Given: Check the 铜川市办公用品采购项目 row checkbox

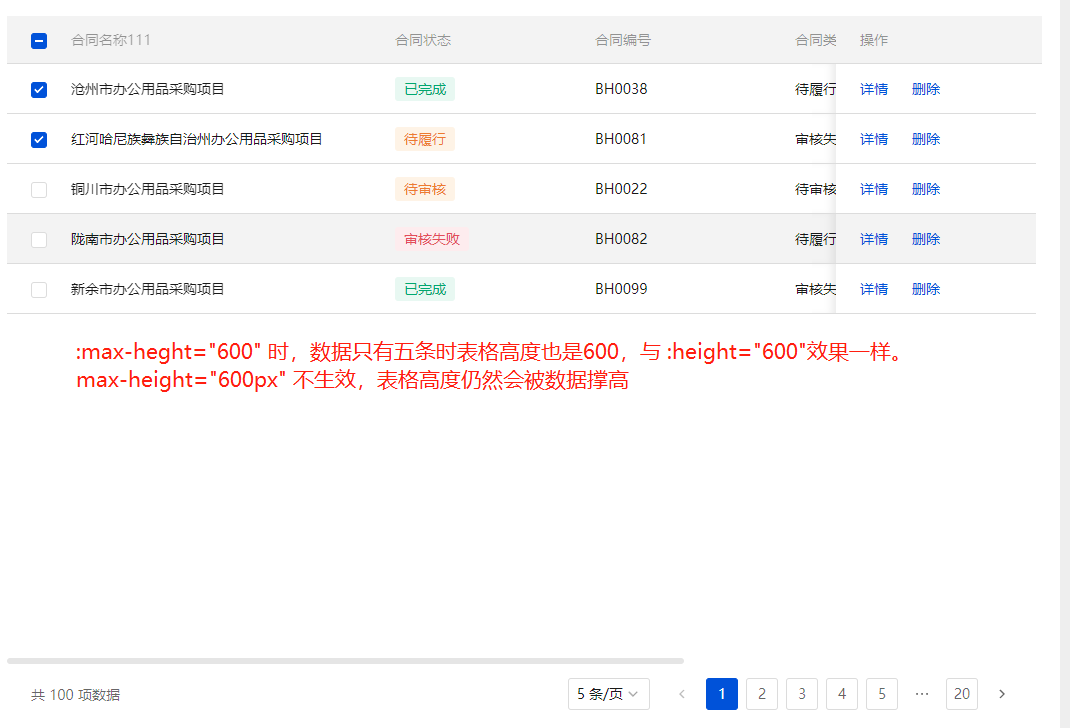Looking at the screenshot, I should (38, 189).
